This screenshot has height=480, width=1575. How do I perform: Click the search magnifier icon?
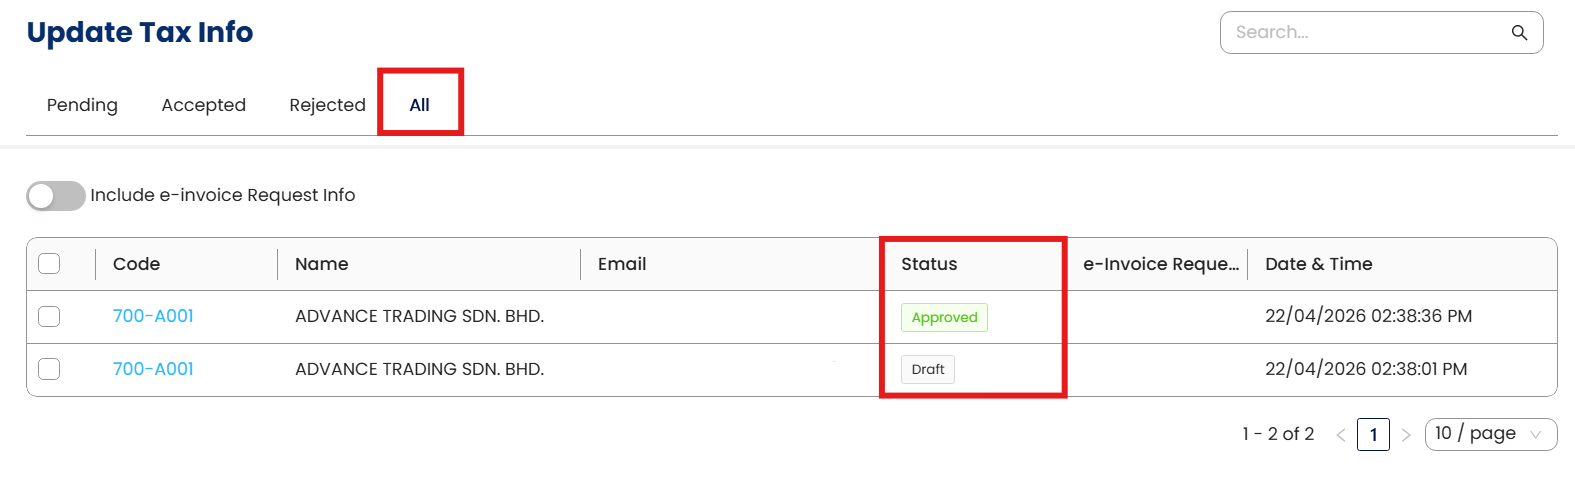pyautogui.click(x=1519, y=33)
